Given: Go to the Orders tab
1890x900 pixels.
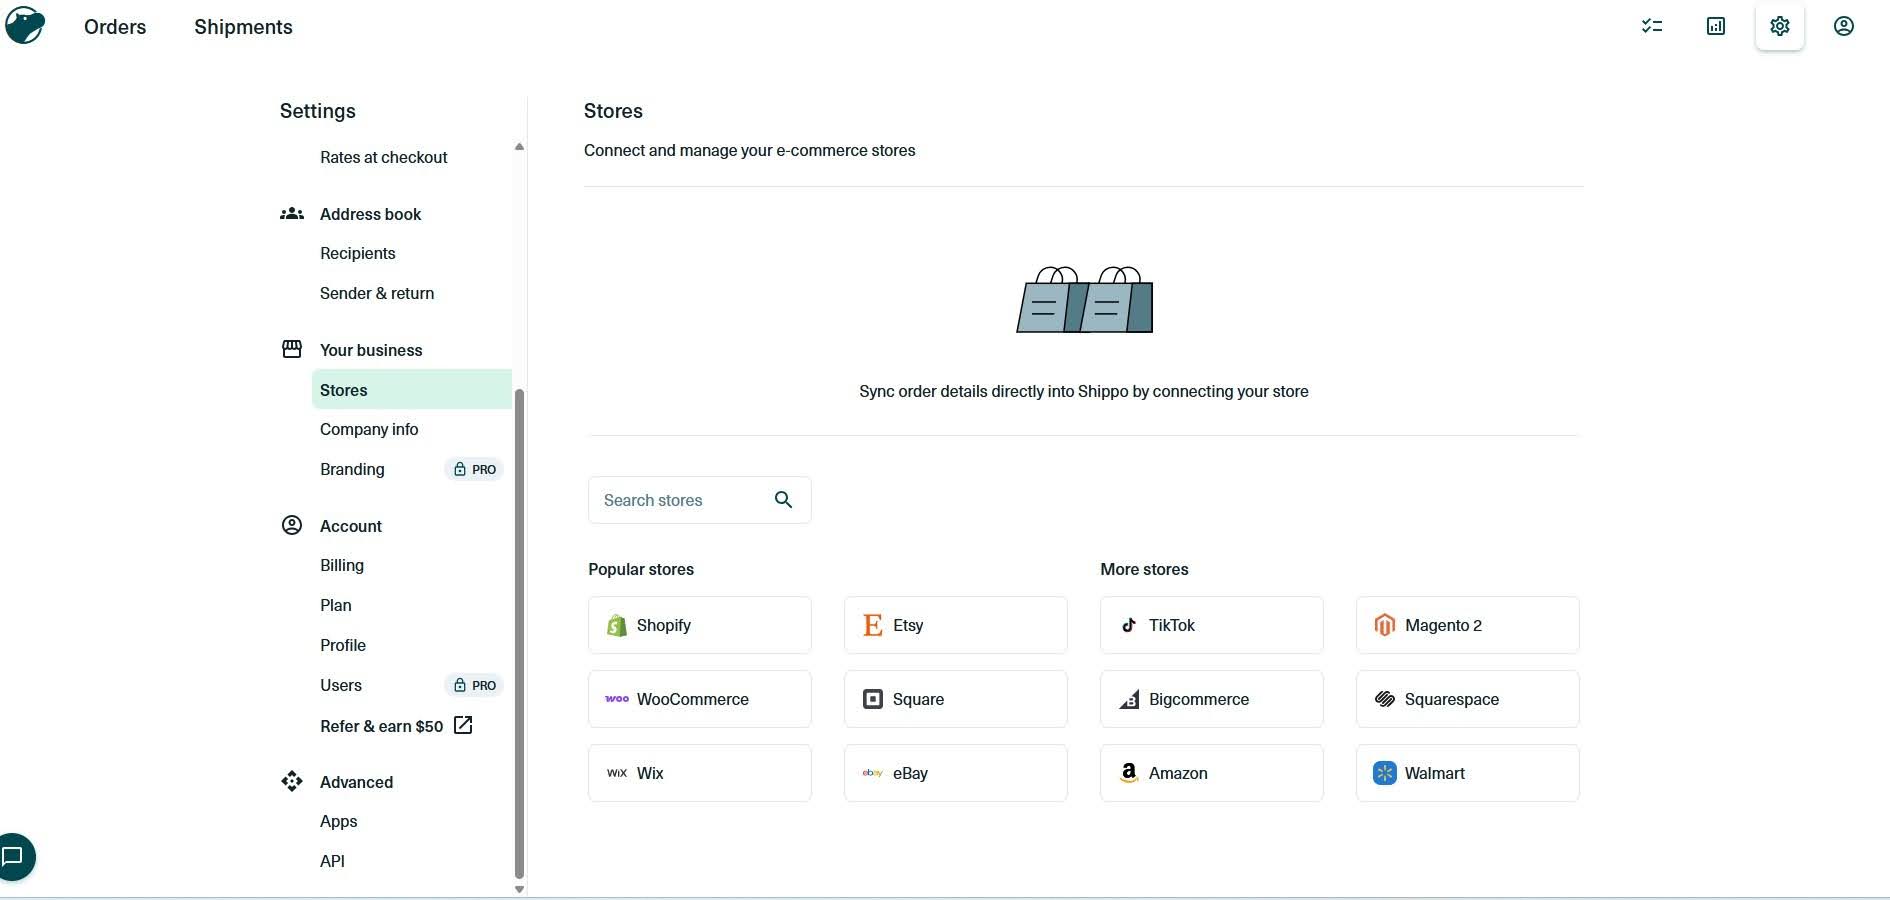Looking at the screenshot, I should 115,27.
